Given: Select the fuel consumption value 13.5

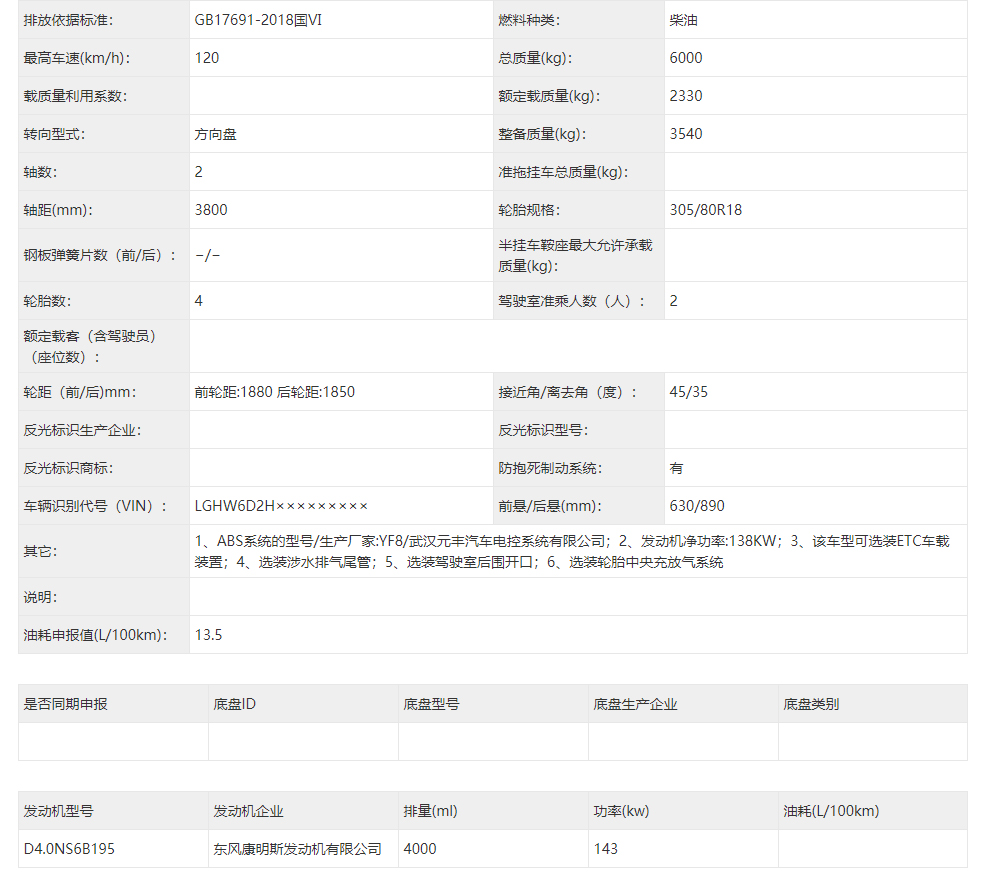Looking at the screenshot, I should coord(208,635).
